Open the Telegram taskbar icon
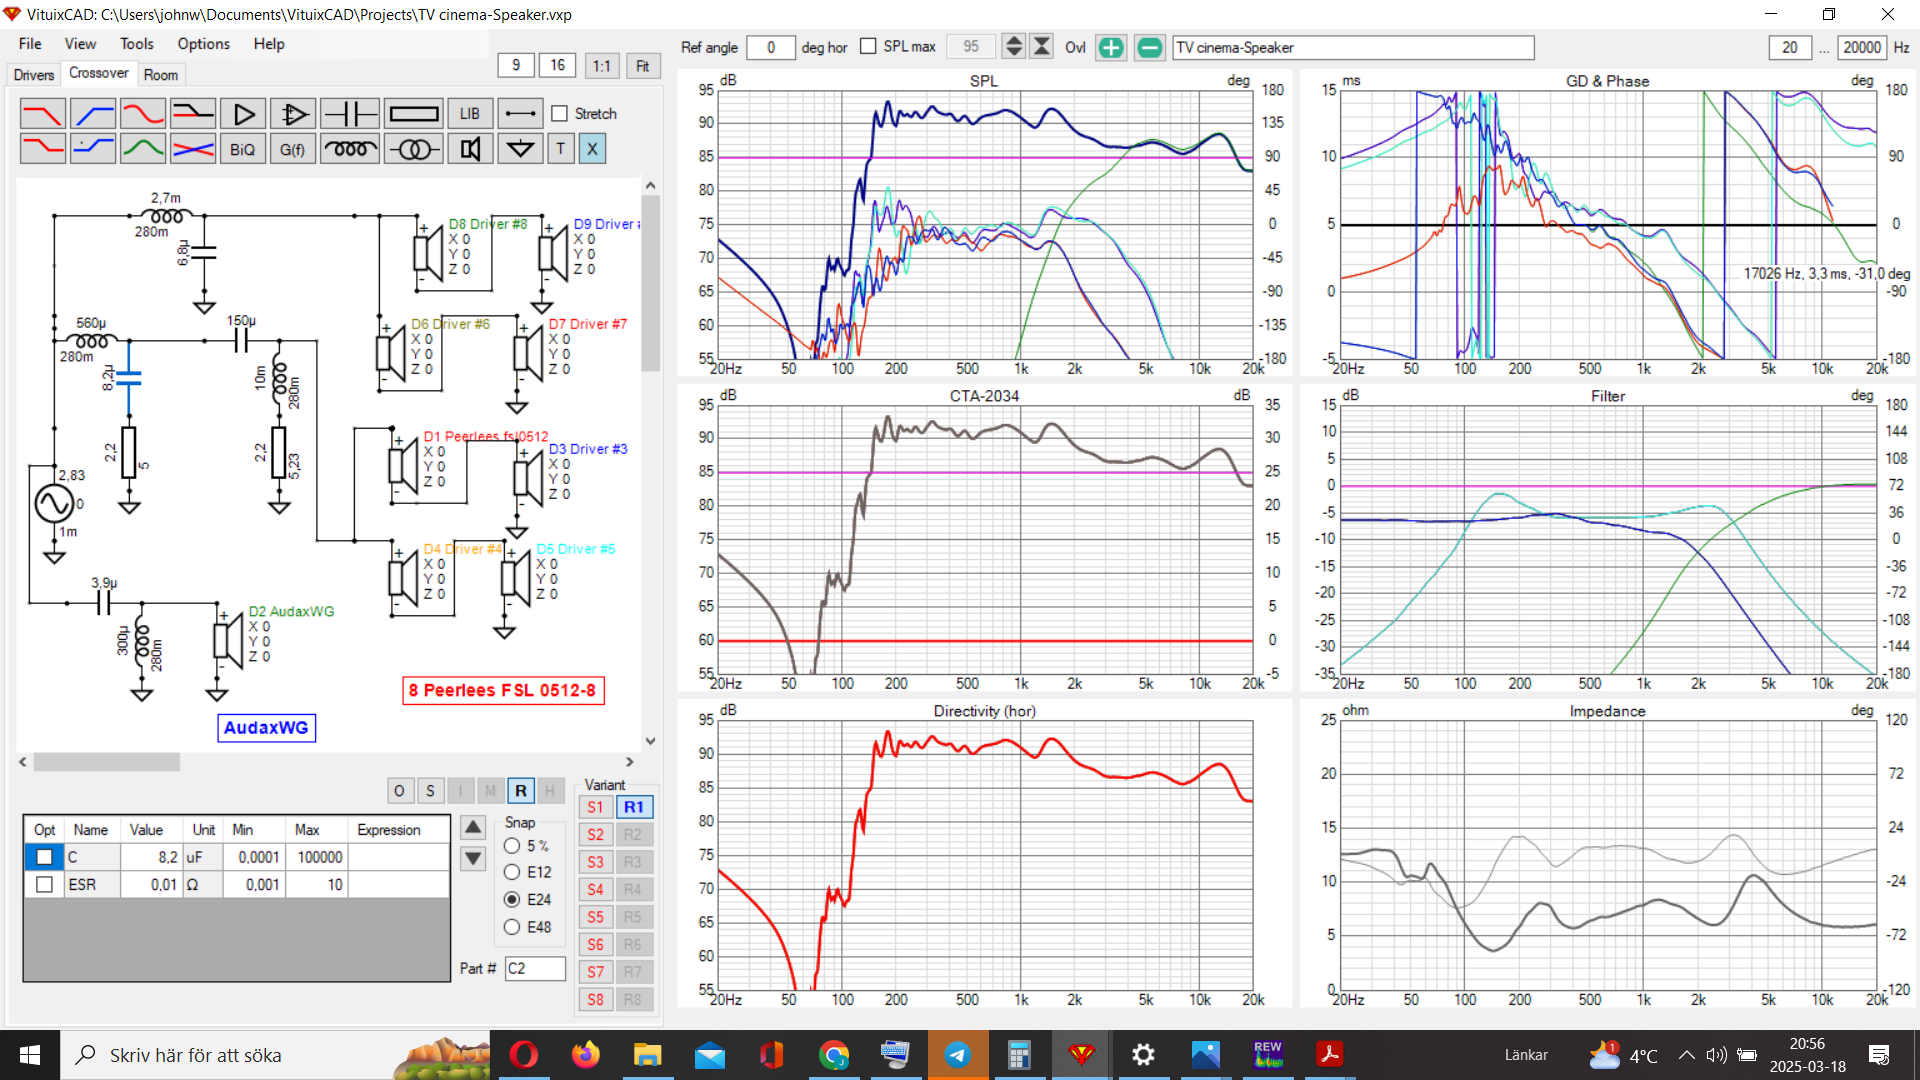 (x=958, y=1055)
